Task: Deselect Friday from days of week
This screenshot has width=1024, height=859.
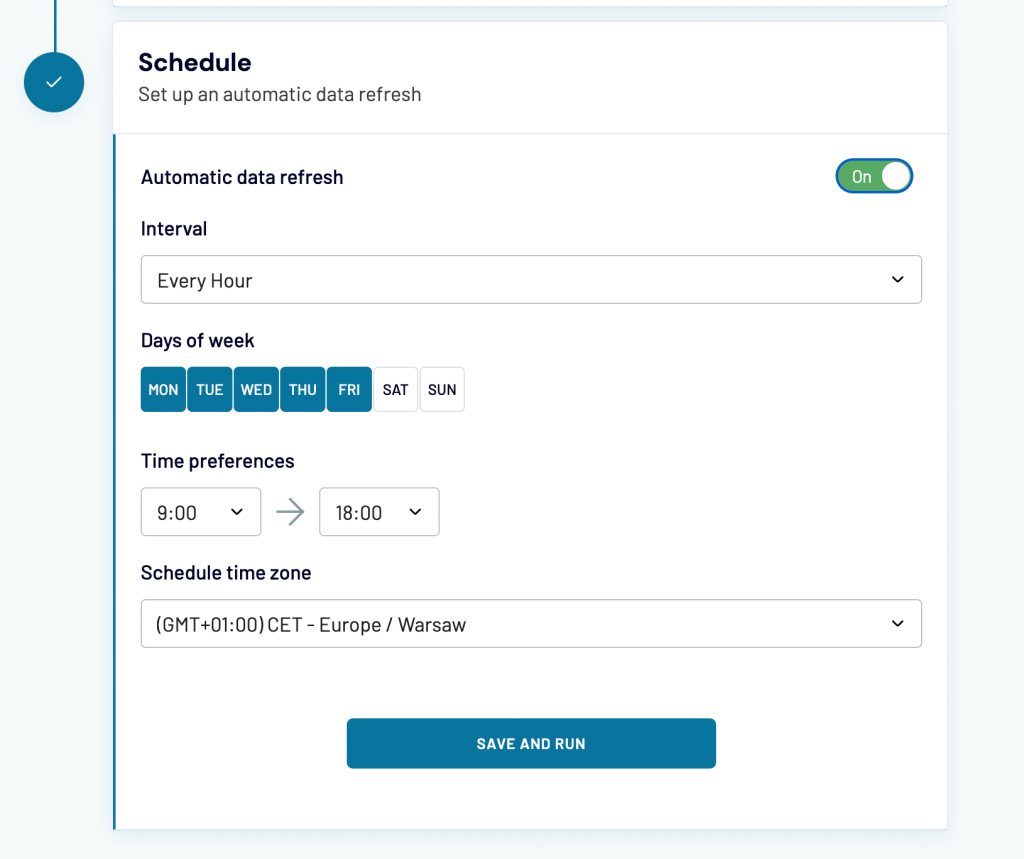Action: point(349,389)
